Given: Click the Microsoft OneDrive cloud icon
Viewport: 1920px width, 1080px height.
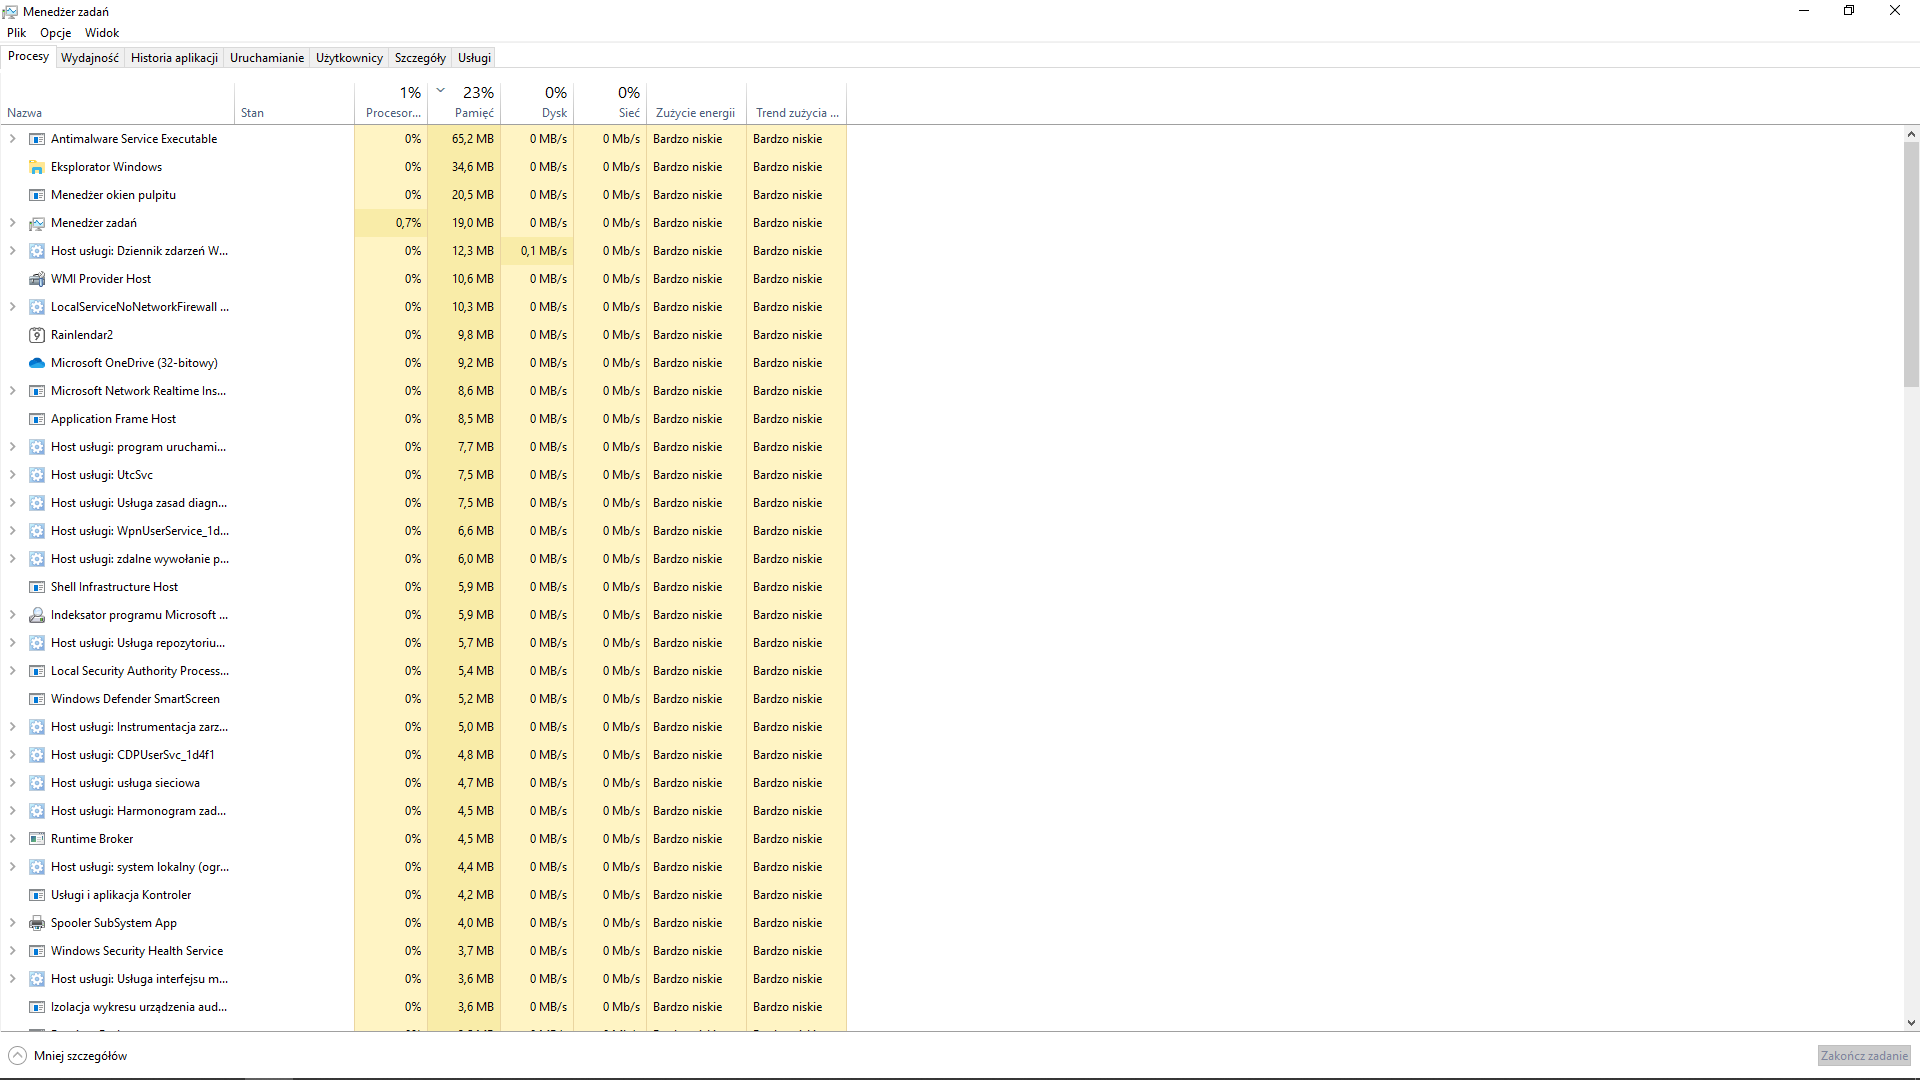Looking at the screenshot, I should [37, 363].
